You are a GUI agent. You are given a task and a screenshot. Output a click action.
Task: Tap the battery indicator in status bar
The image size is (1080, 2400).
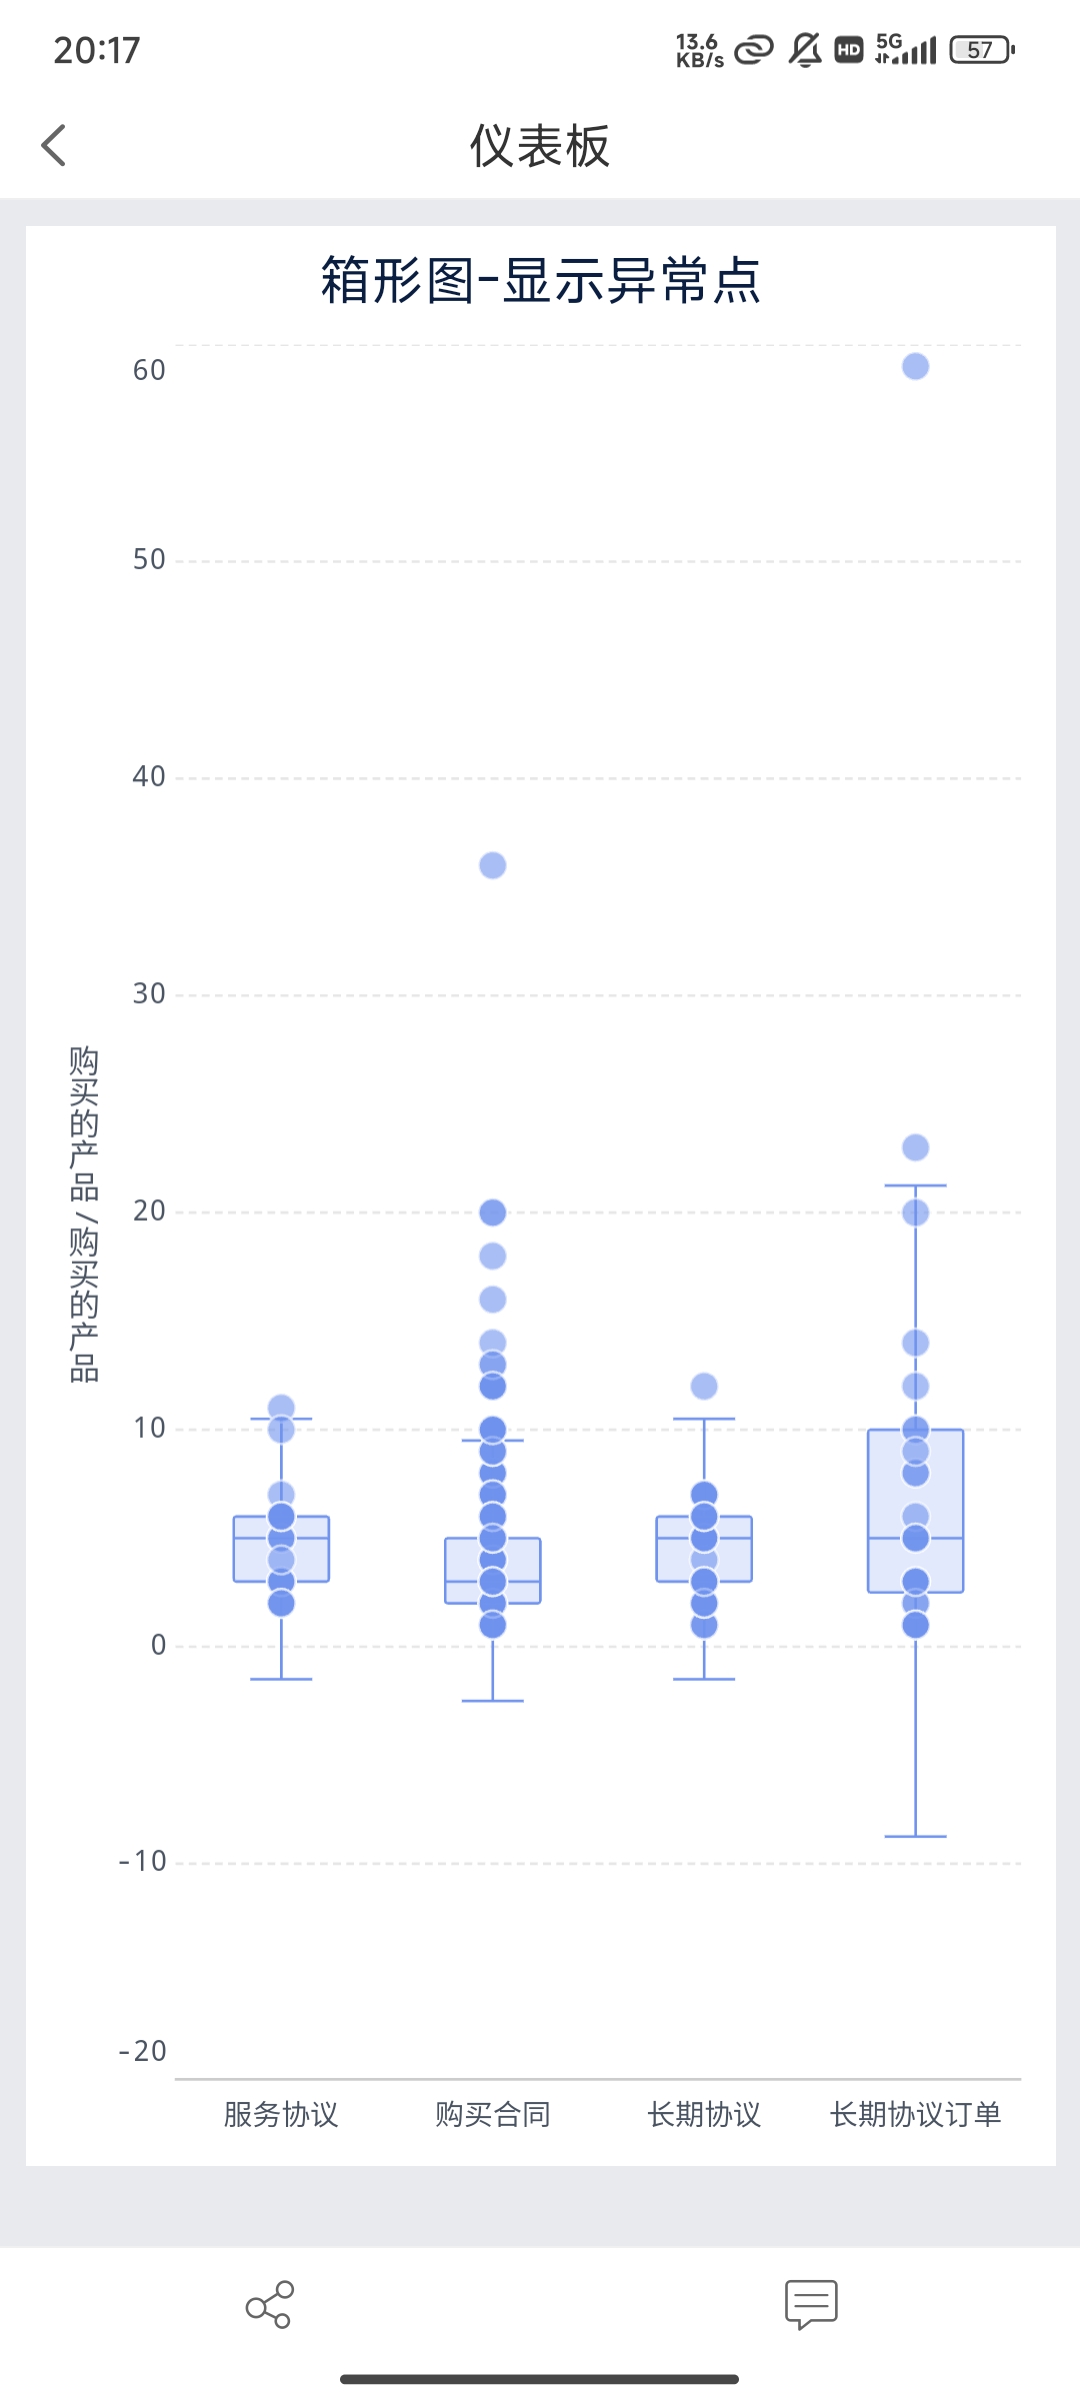click(982, 50)
